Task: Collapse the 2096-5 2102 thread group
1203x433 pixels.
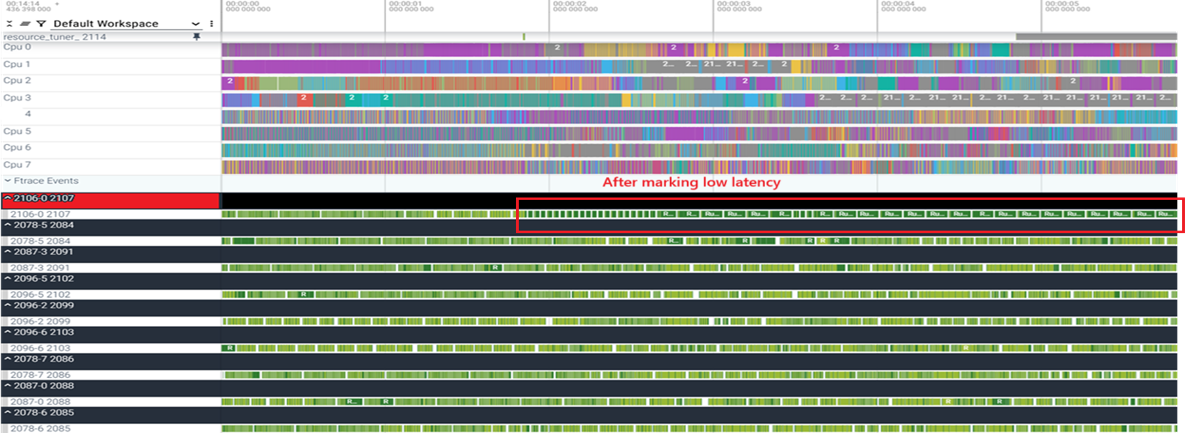Action: [x=7, y=280]
